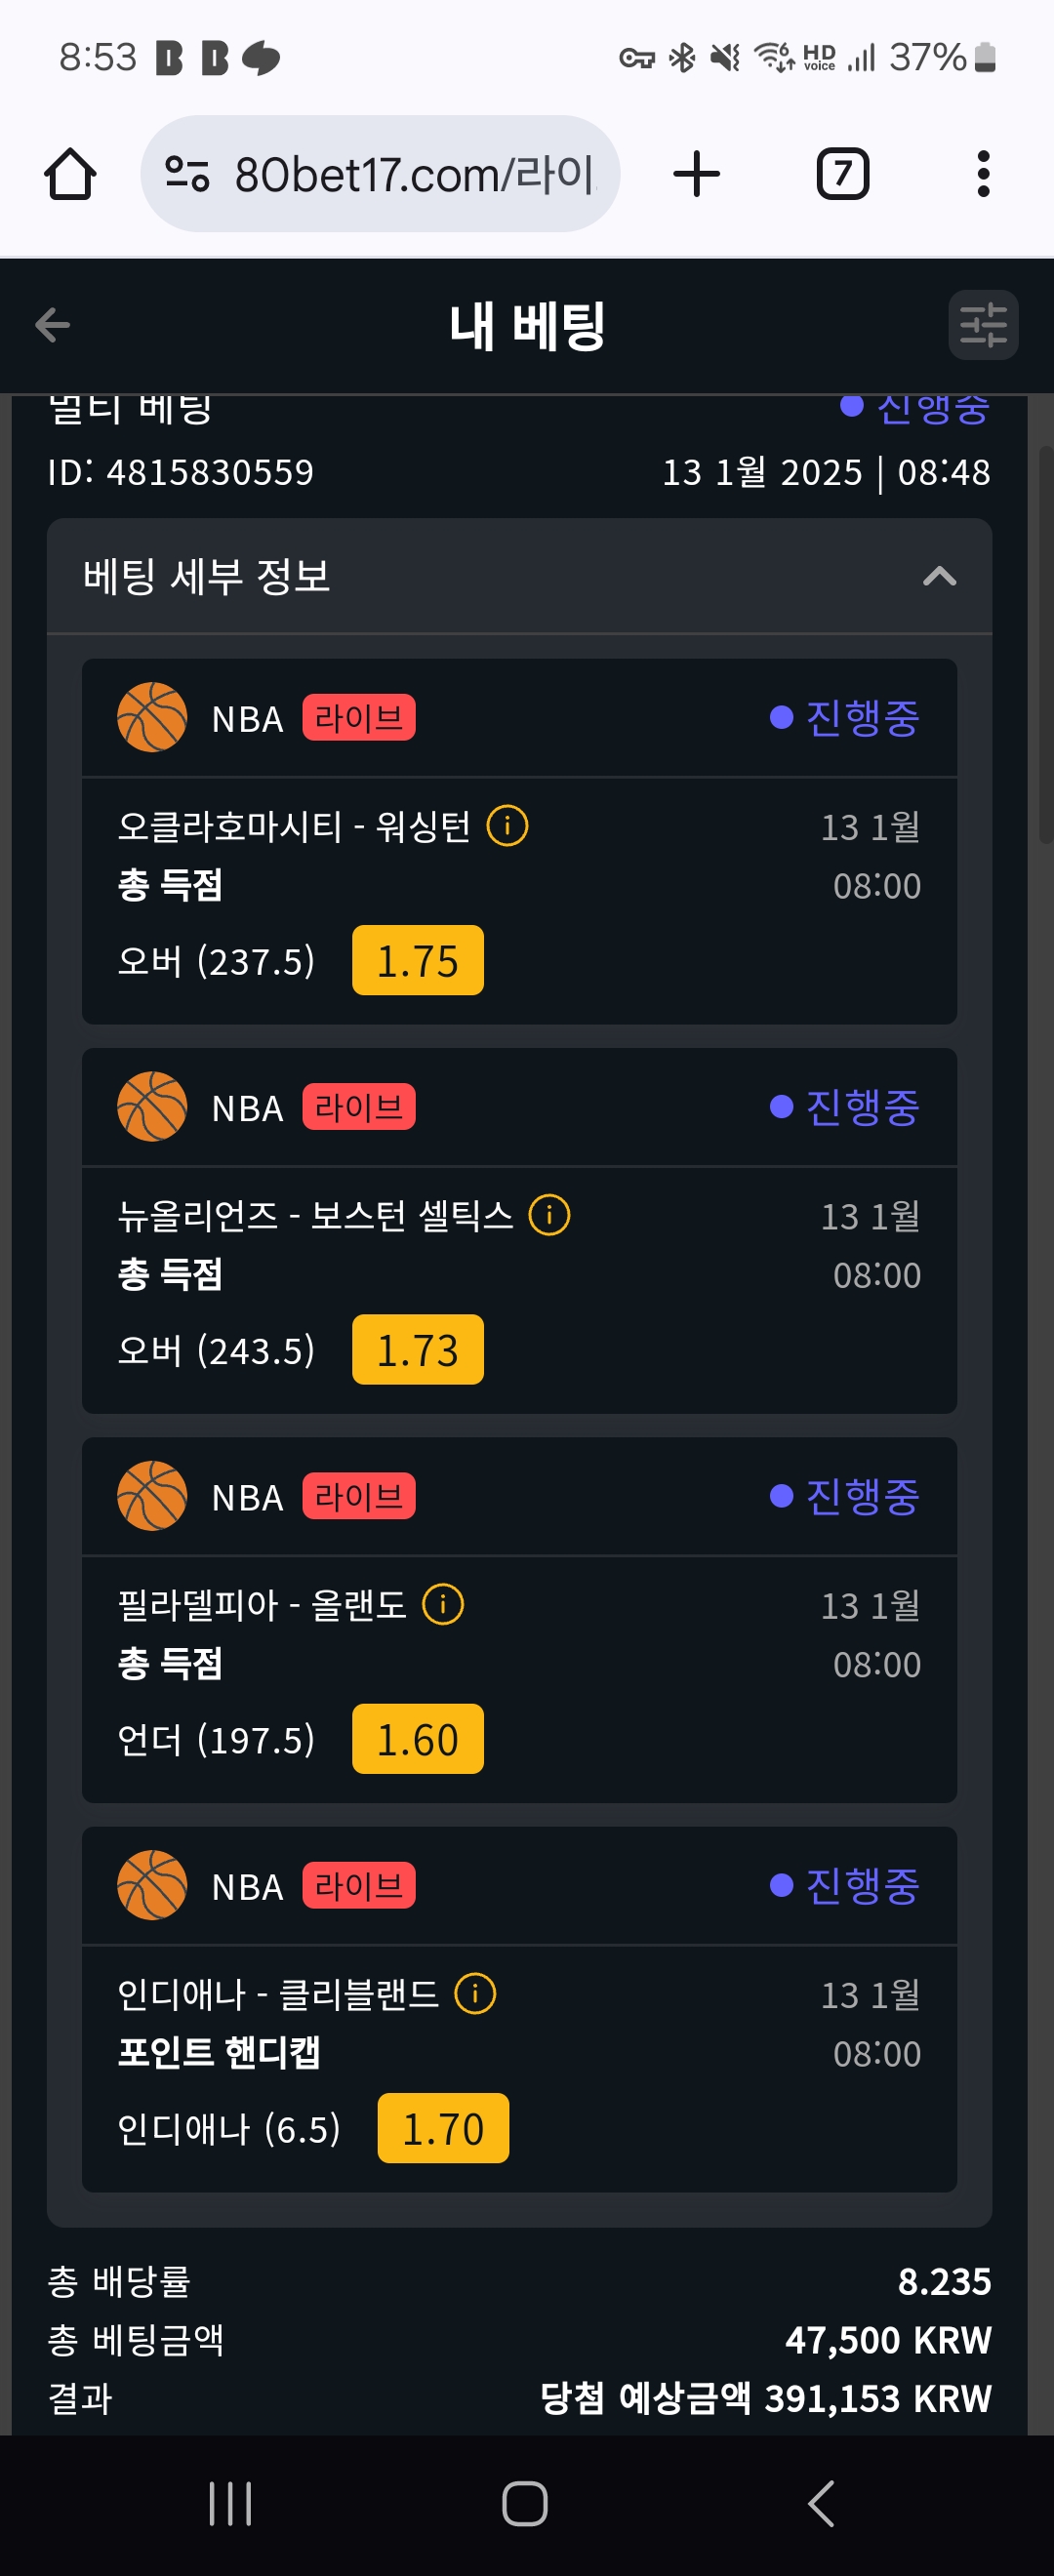Show info for 인디애나 - 클리블랜드 match
The height and width of the screenshot is (2576, 1054).
[x=475, y=1994]
